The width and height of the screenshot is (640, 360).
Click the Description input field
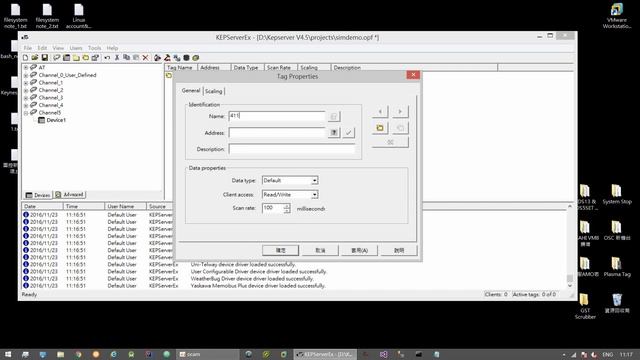pyautogui.click(x=291, y=149)
